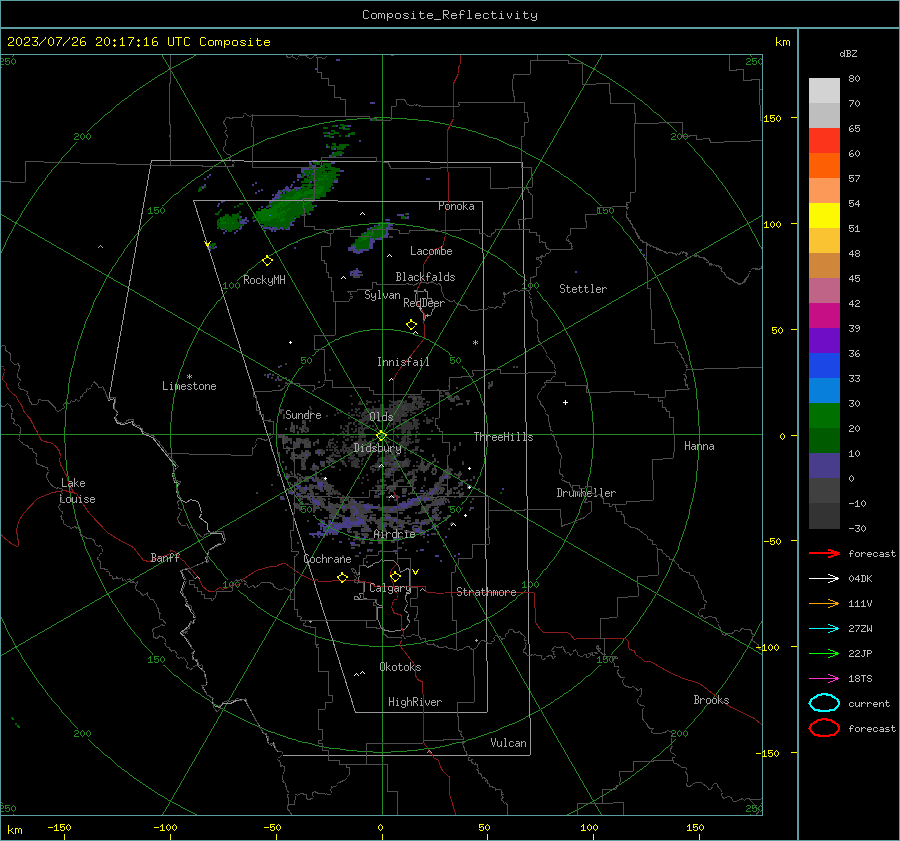Click the Ponoka city label
The width and height of the screenshot is (900, 841).
coord(456,206)
